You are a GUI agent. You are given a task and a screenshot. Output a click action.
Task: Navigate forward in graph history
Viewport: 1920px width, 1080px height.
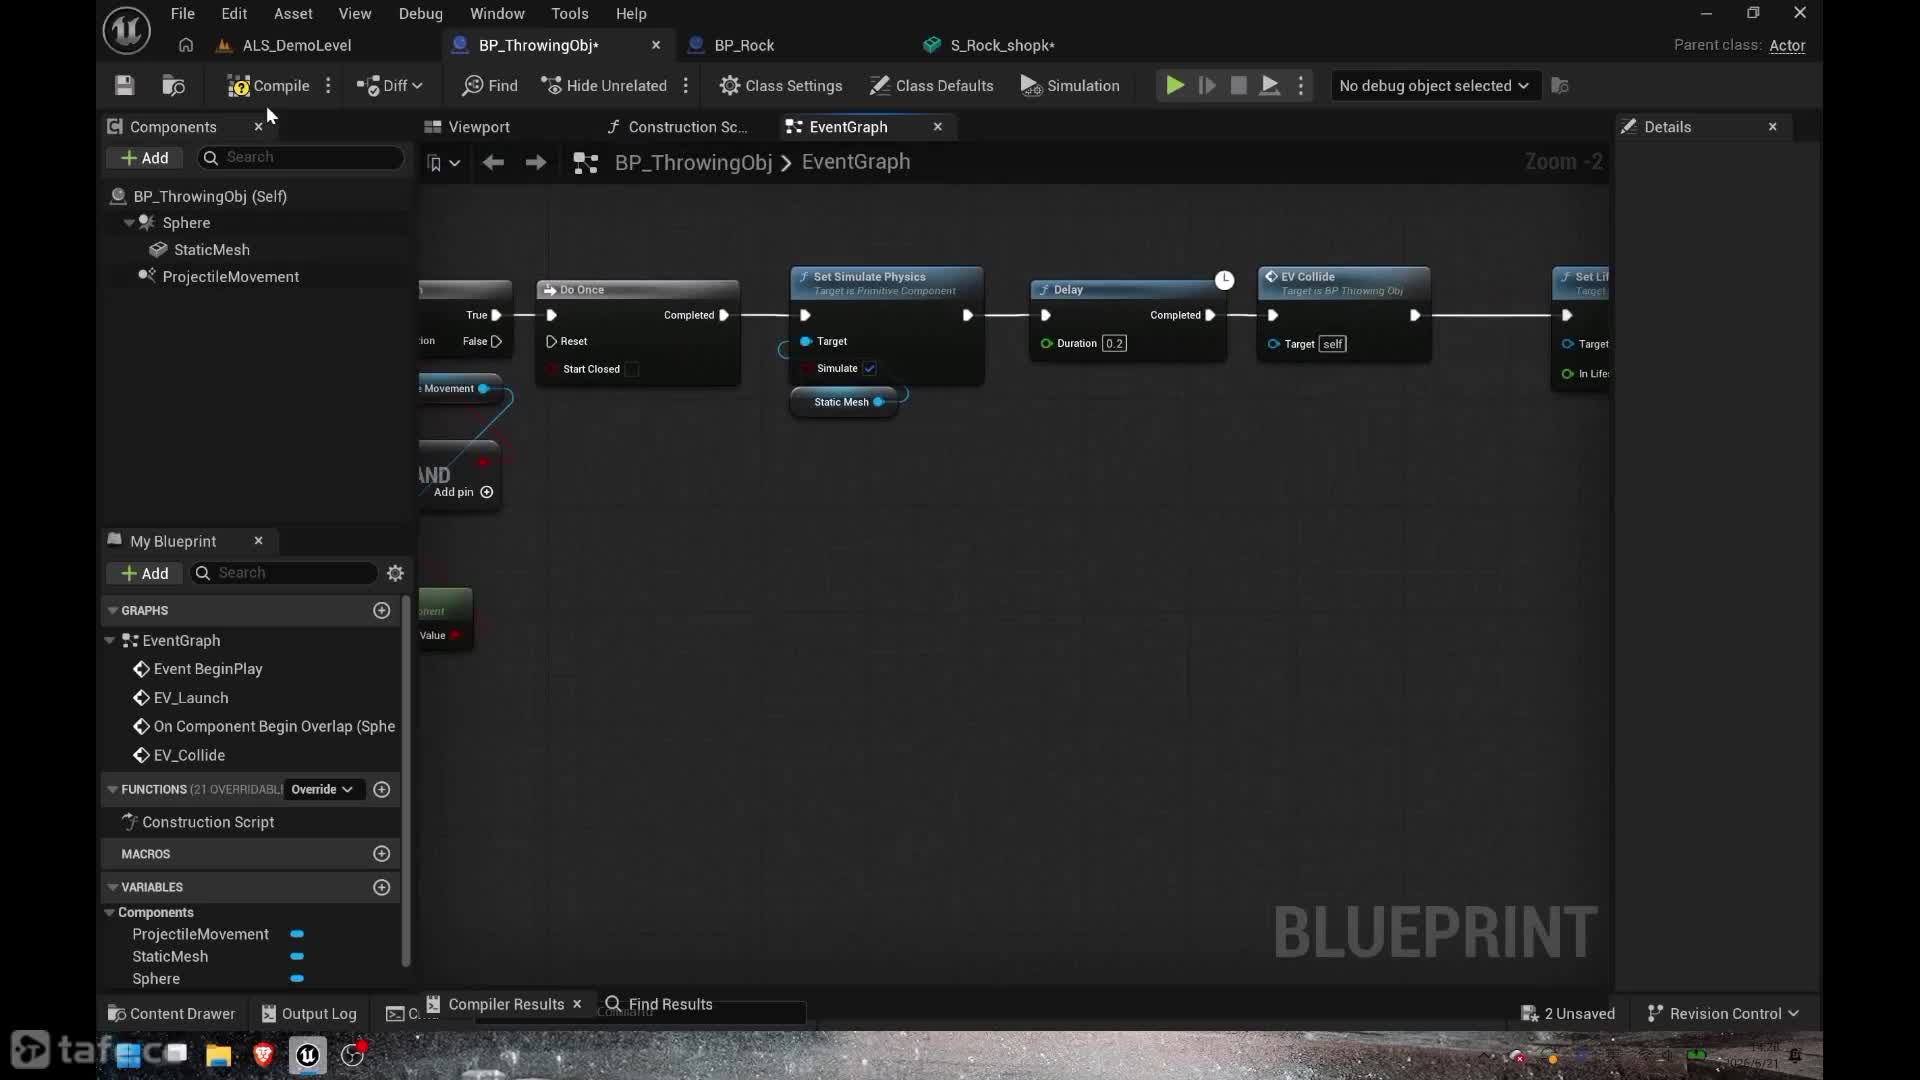[536, 162]
